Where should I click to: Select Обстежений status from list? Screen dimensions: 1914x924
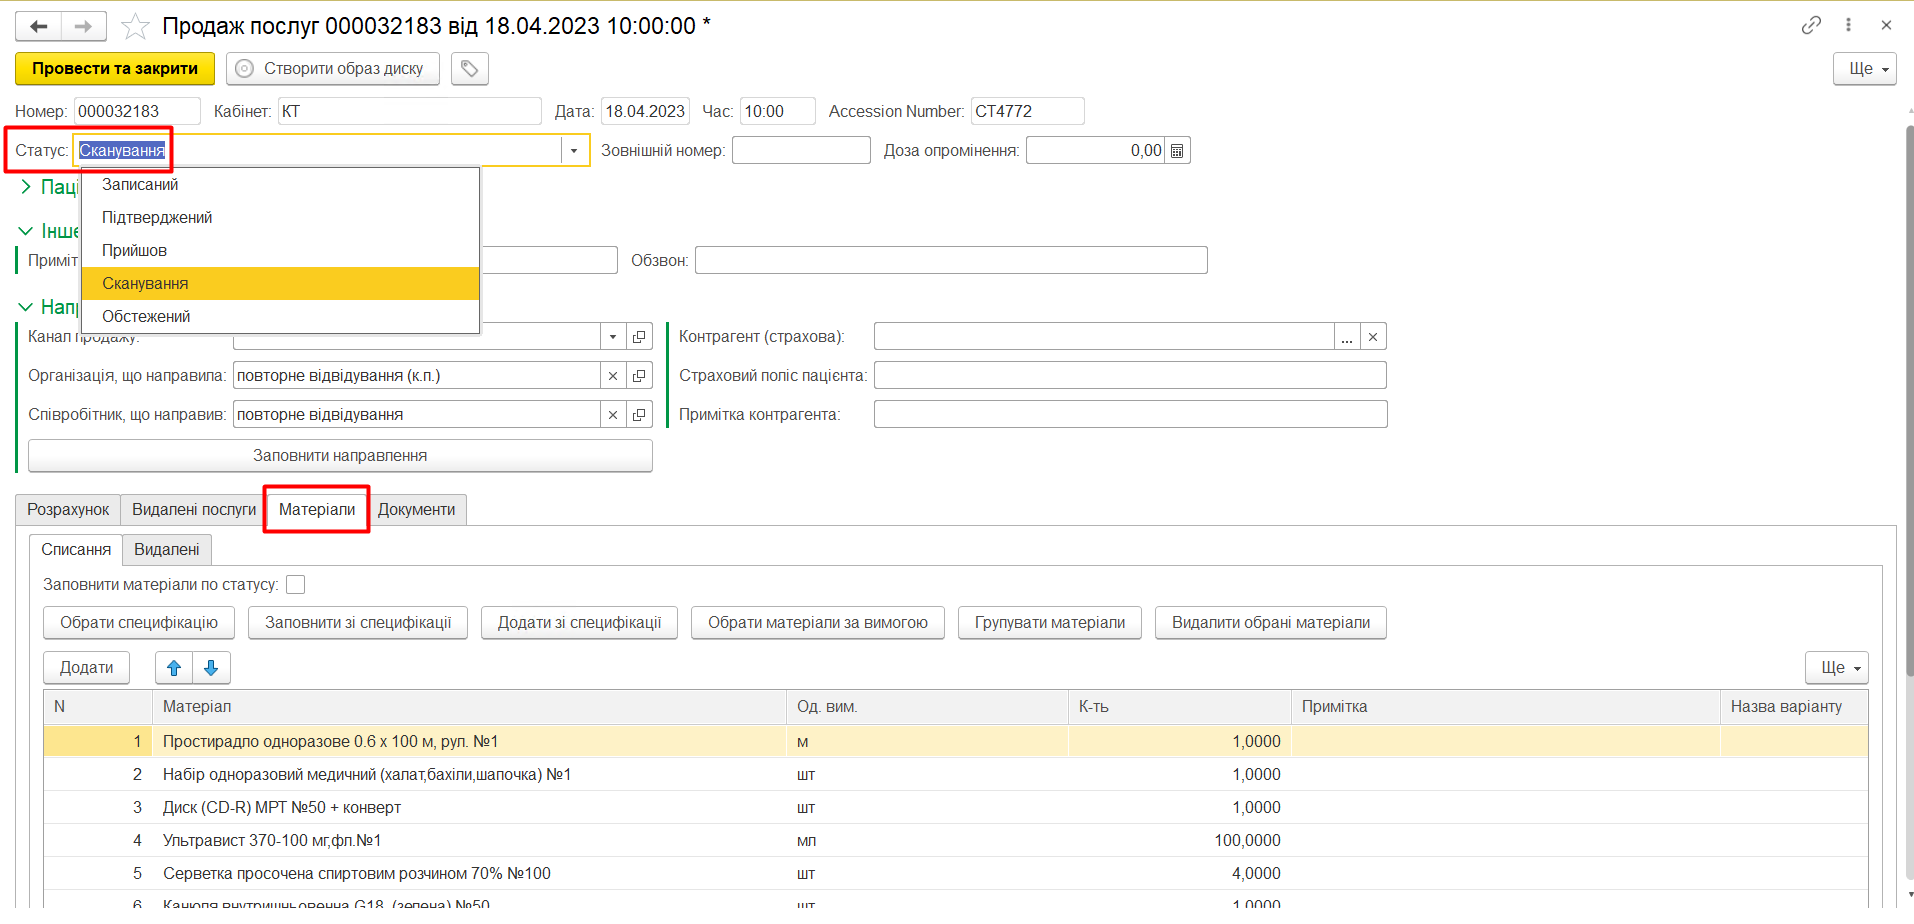[146, 317]
